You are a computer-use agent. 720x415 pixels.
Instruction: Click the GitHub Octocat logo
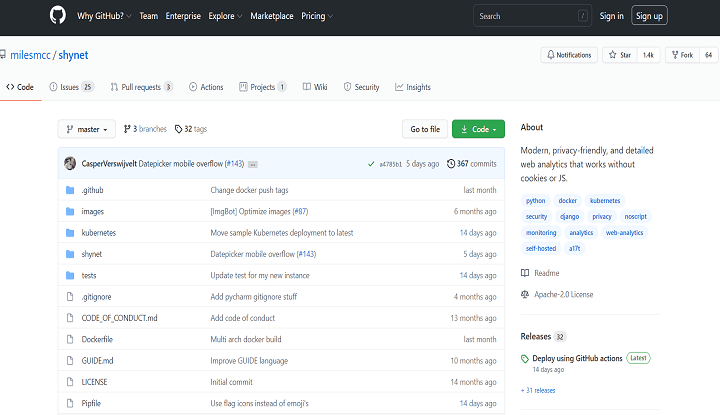pos(58,16)
